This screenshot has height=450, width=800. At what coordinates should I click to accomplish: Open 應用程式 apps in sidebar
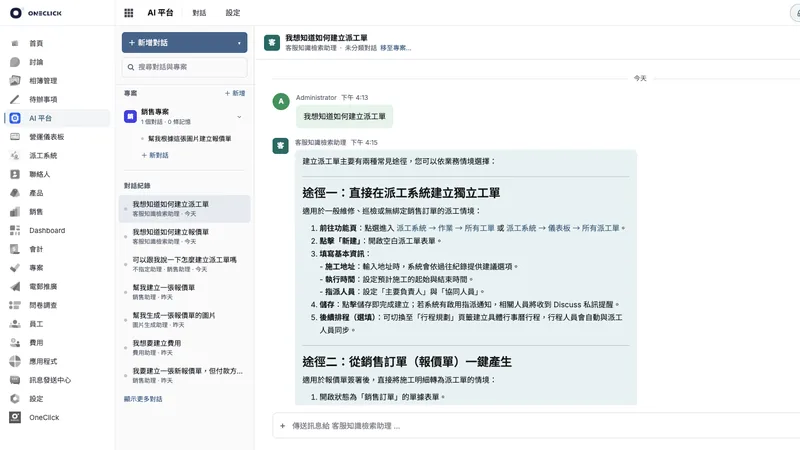(43, 361)
